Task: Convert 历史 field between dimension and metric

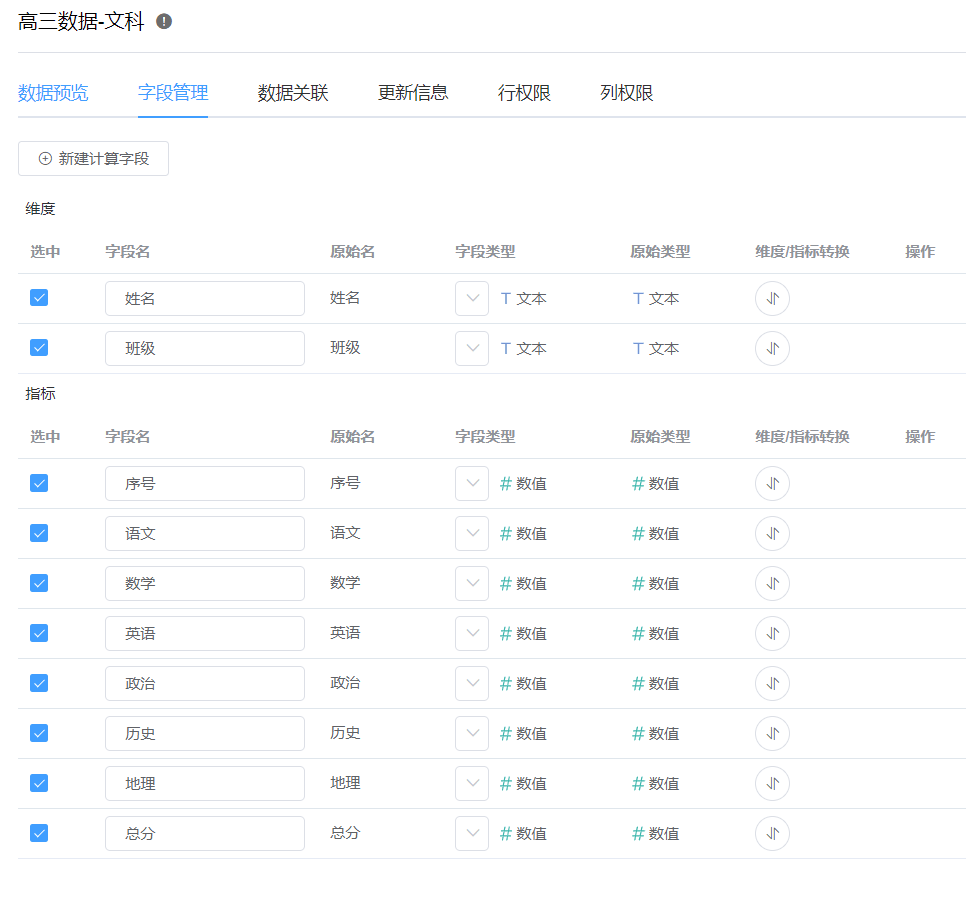Action: click(x=772, y=734)
